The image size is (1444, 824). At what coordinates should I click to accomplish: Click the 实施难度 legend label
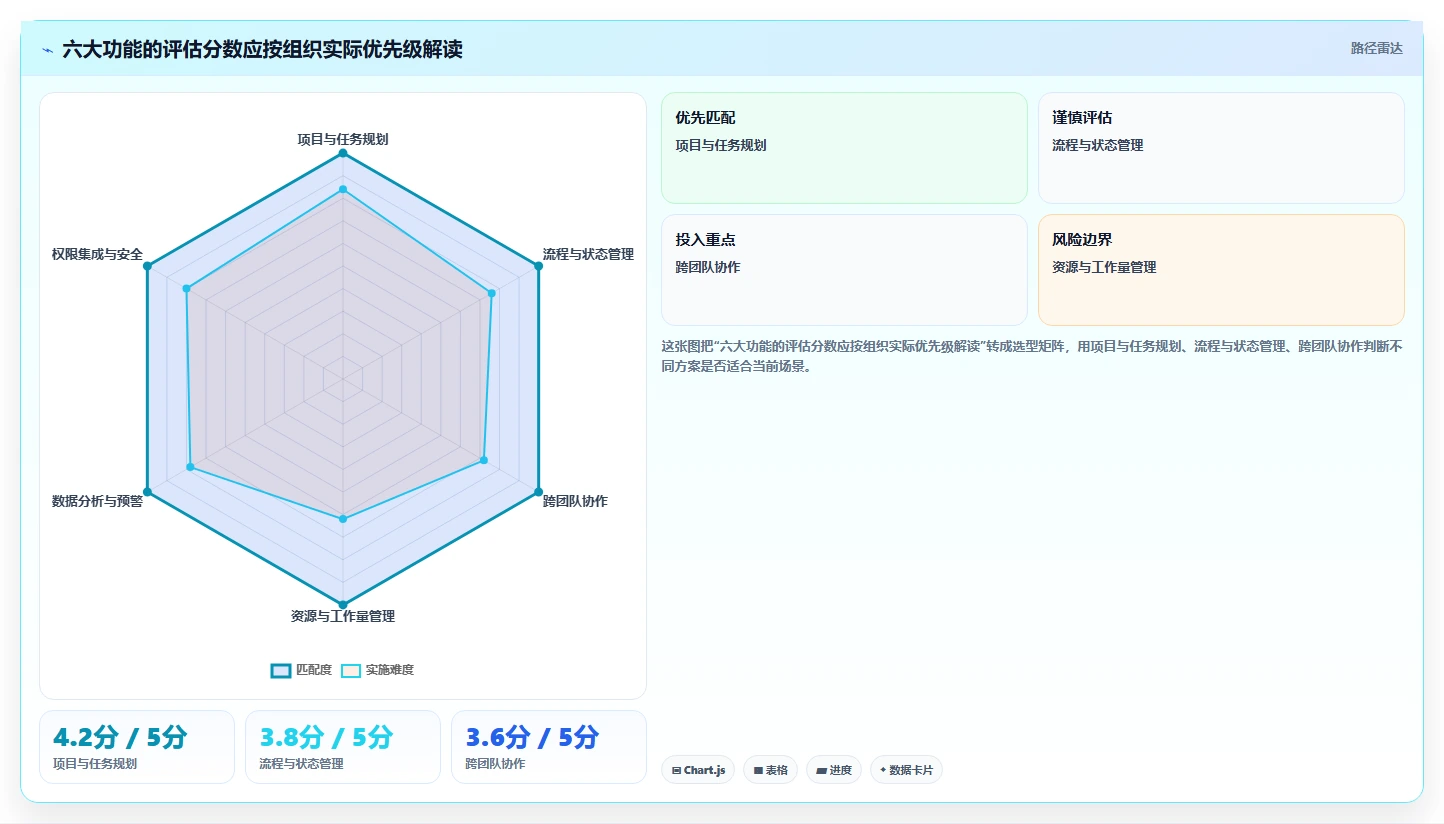pos(390,670)
